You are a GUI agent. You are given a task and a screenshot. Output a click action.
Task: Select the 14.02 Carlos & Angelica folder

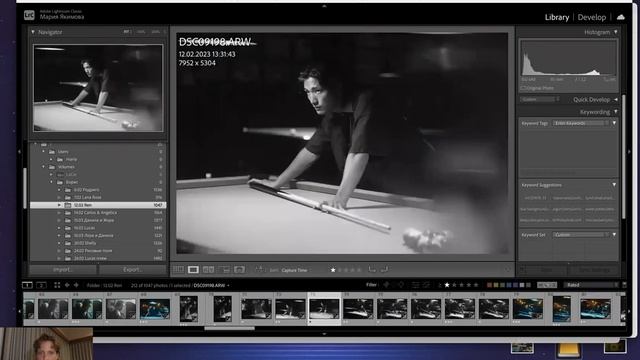pyautogui.click(x=96, y=213)
